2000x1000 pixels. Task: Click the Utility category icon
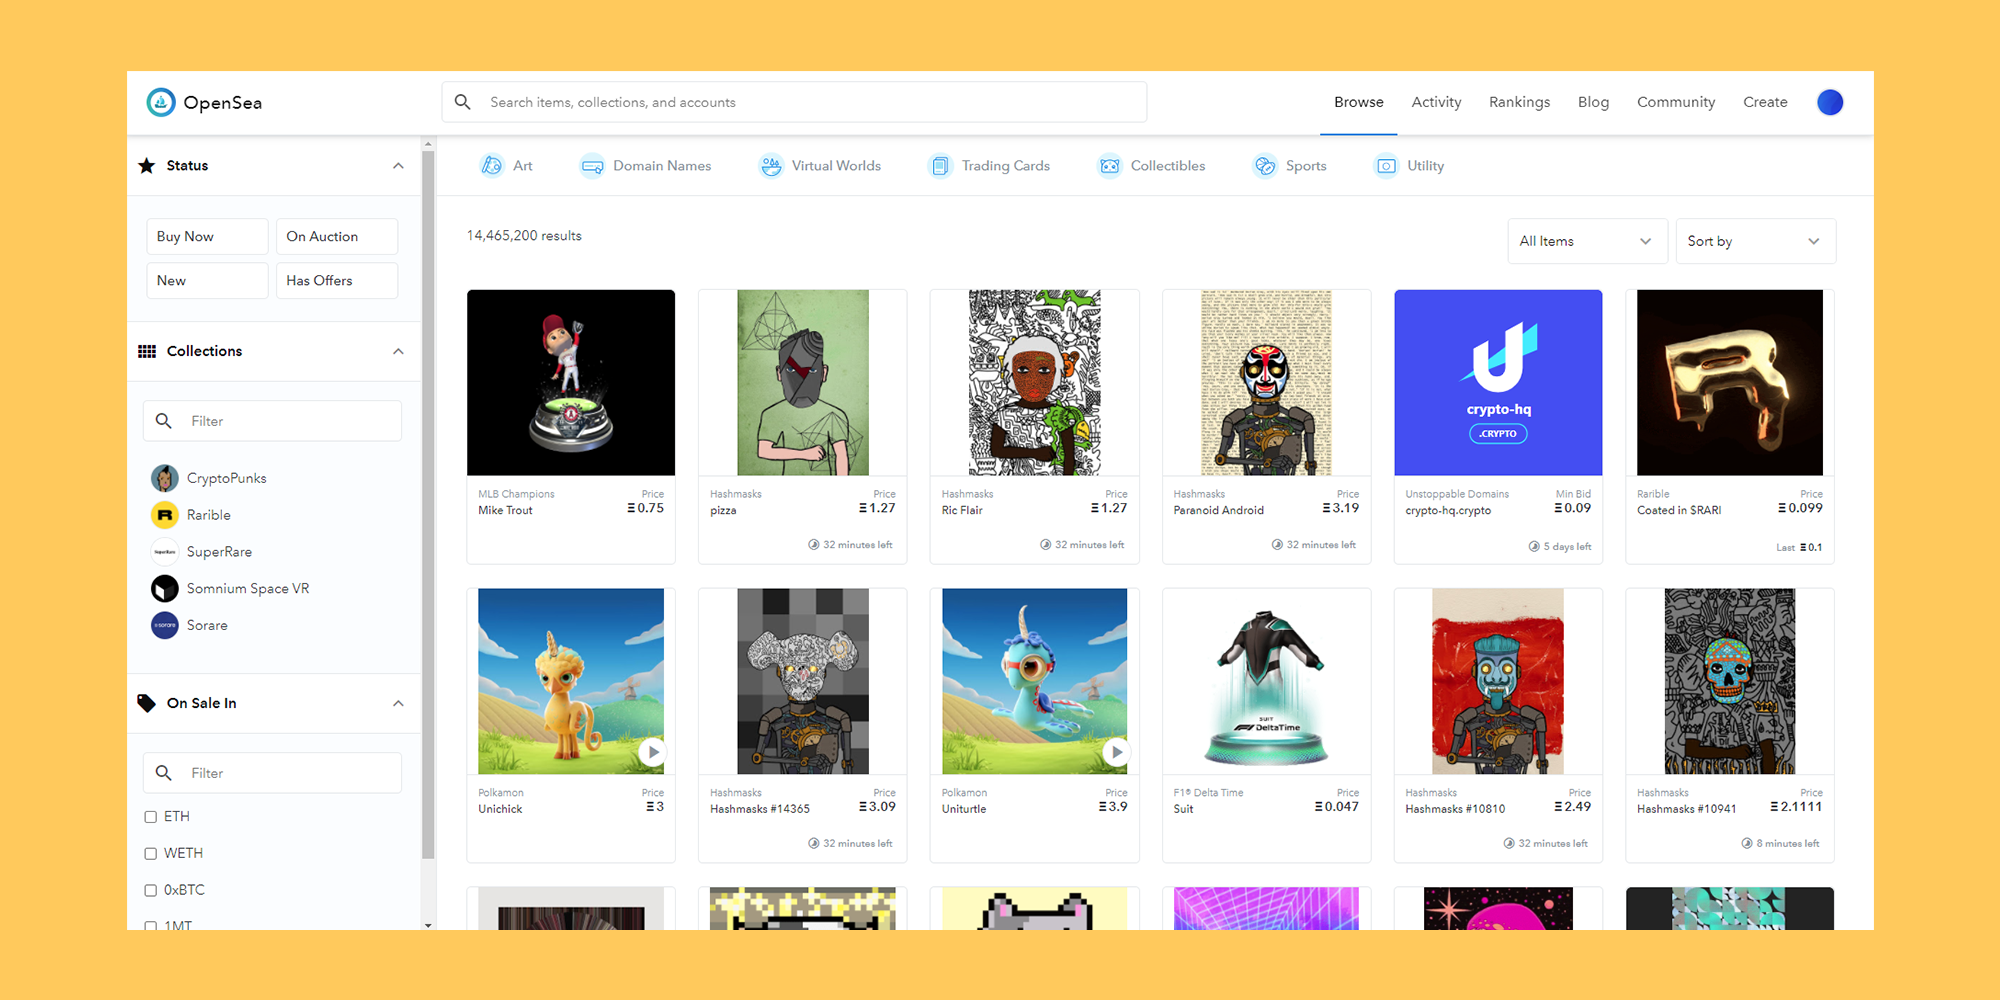[x=1386, y=166]
